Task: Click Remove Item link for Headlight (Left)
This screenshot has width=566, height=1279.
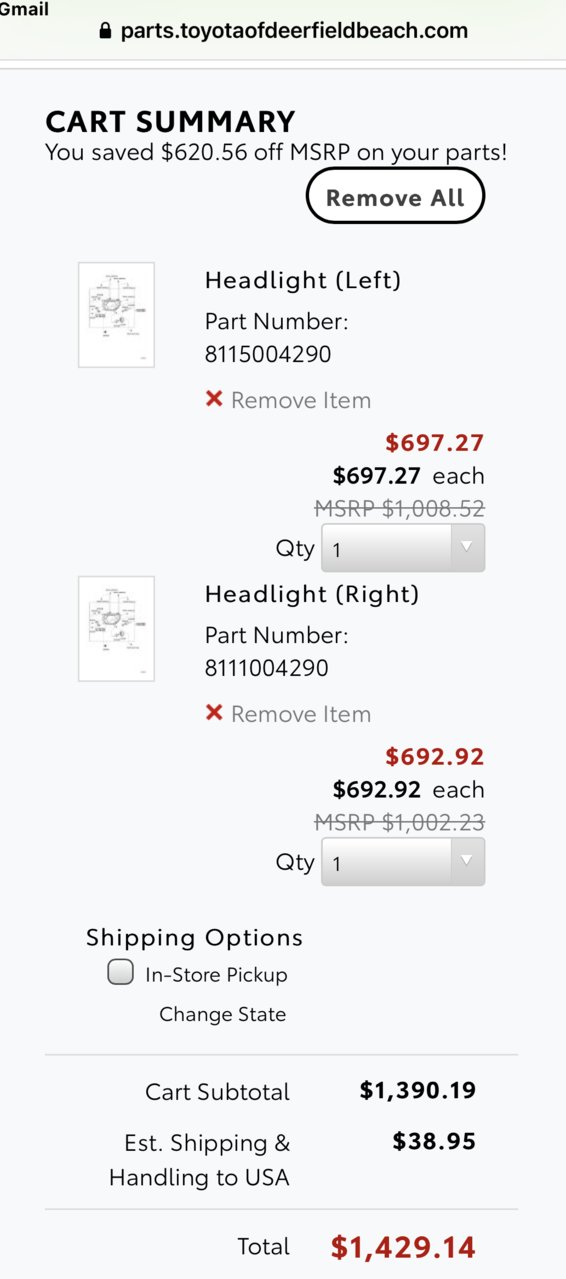Action: tap(301, 400)
